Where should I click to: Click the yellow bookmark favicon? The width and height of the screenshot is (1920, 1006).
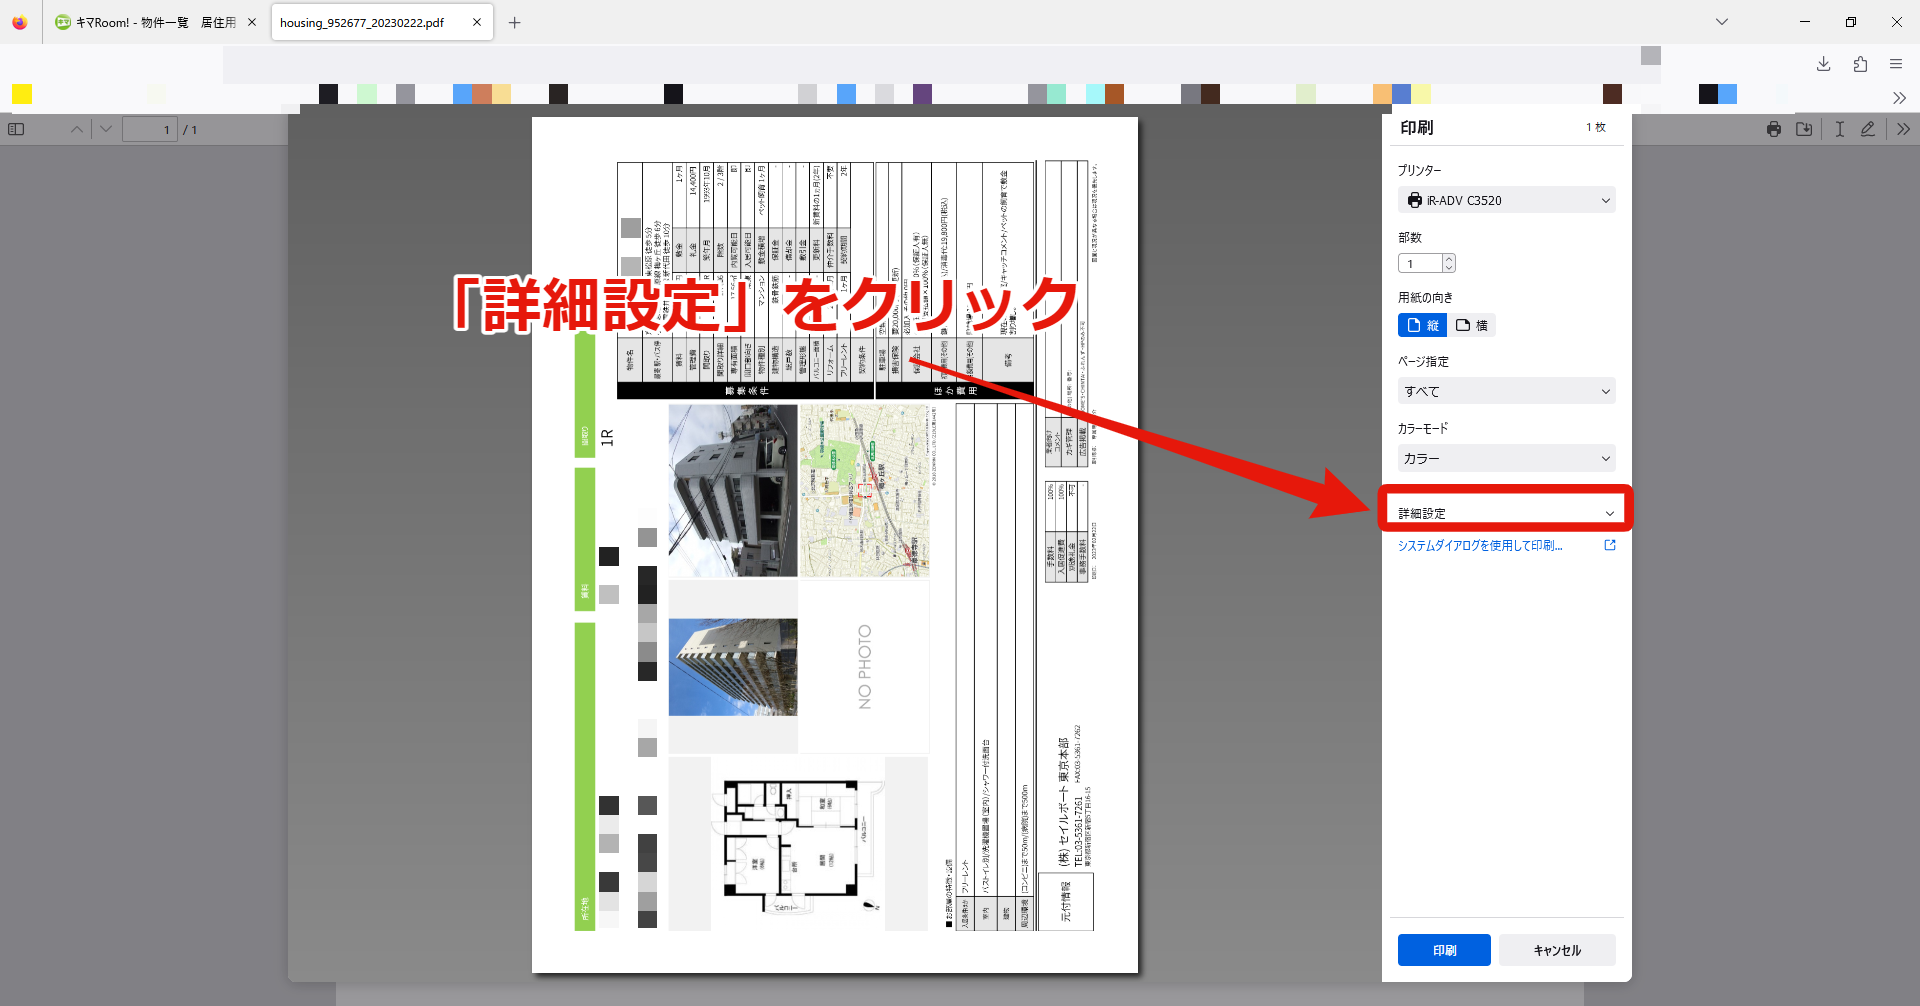tap(22, 94)
